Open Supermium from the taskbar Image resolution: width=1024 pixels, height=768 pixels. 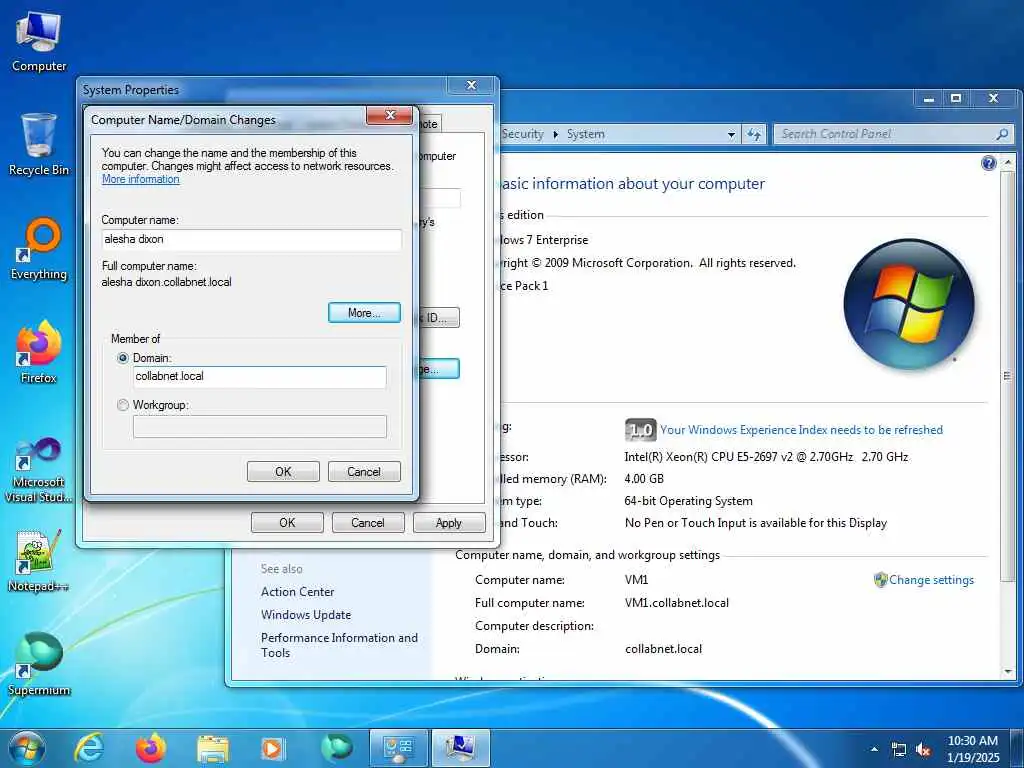point(336,748)
